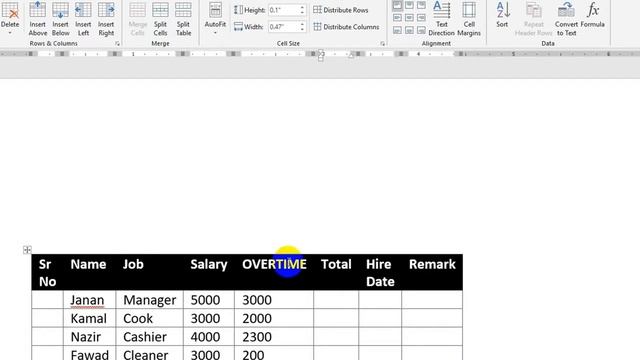Insert a Formula into the cell
Image resolution: width=640 pixels, height=360 pixels.
(x=593, y=16)
